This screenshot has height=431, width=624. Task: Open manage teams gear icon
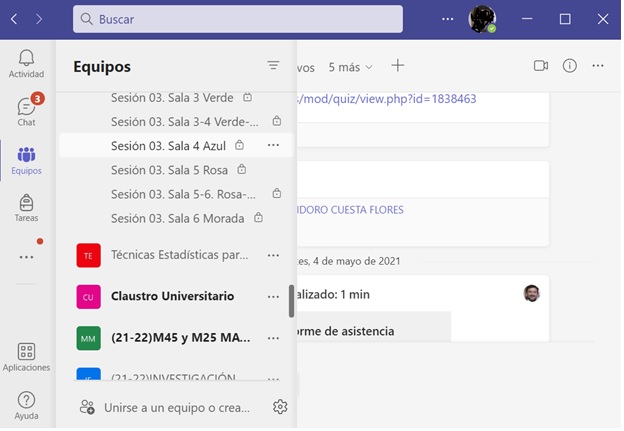pos(280,407)
